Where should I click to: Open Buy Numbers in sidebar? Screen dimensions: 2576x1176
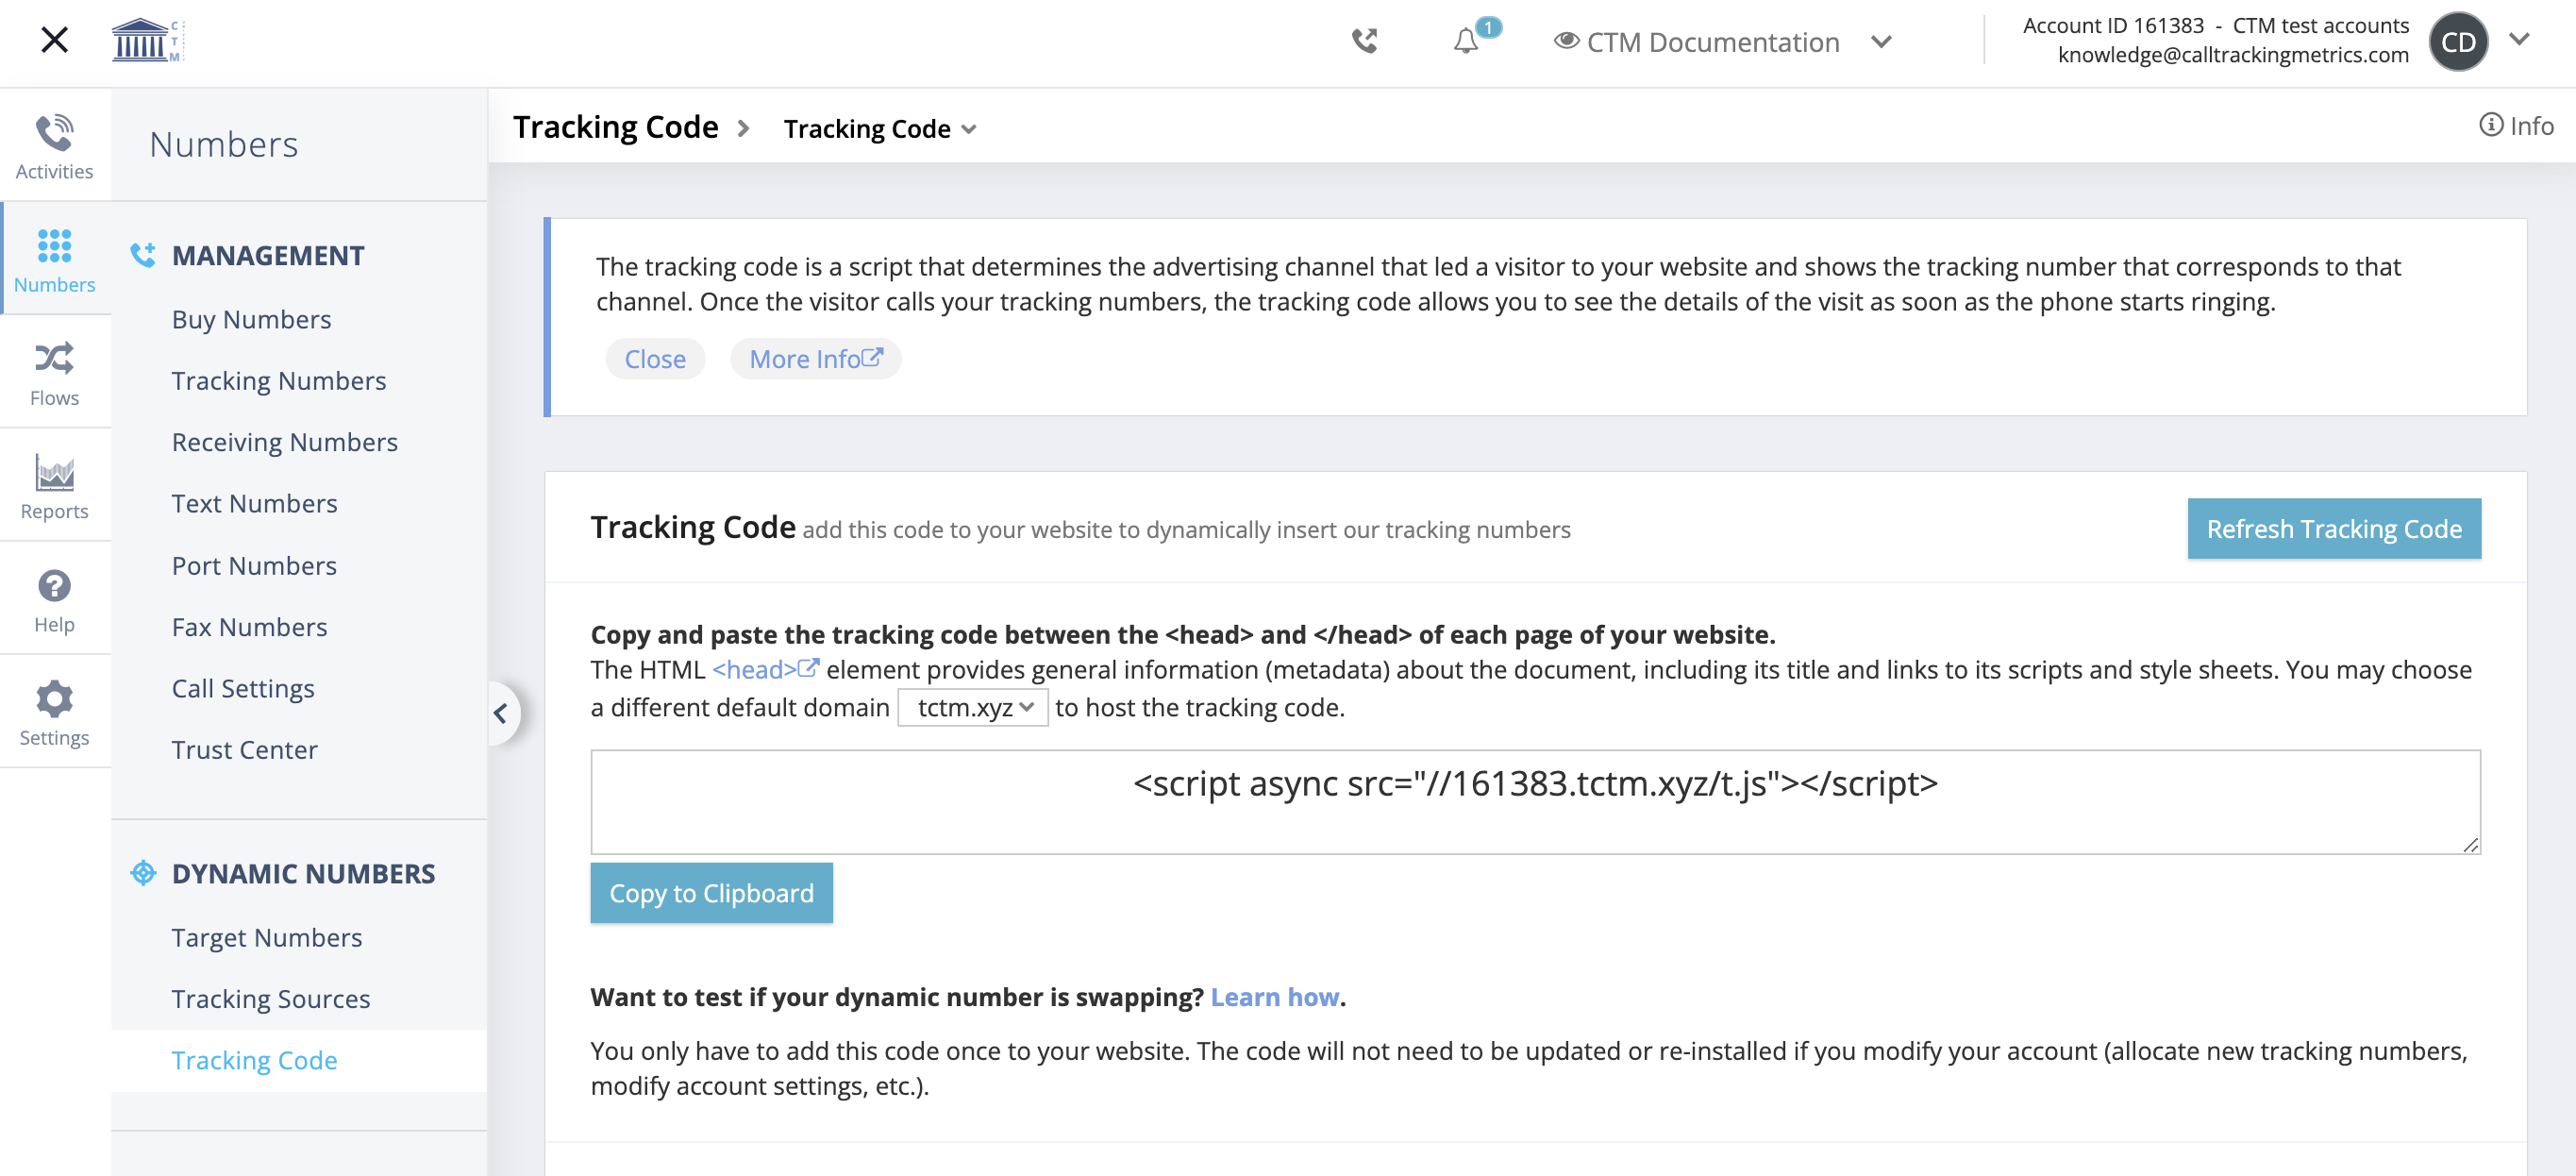[251, 319]
